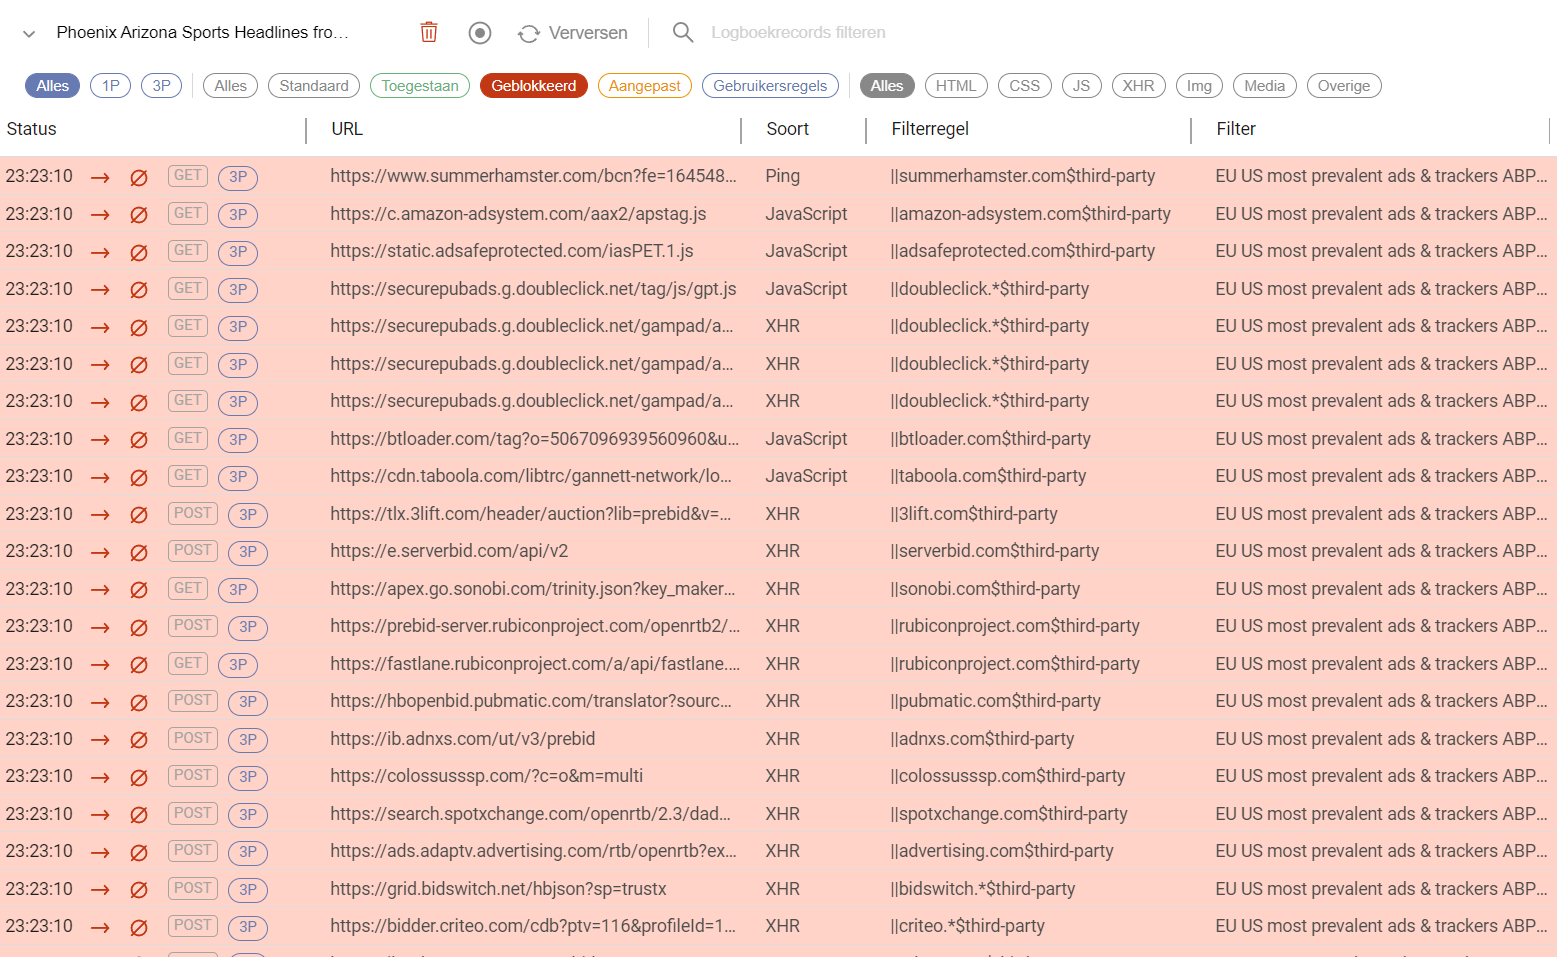Toggle the JS type filter
This screenshot has width=1557, height=957.
point(1082,86)
